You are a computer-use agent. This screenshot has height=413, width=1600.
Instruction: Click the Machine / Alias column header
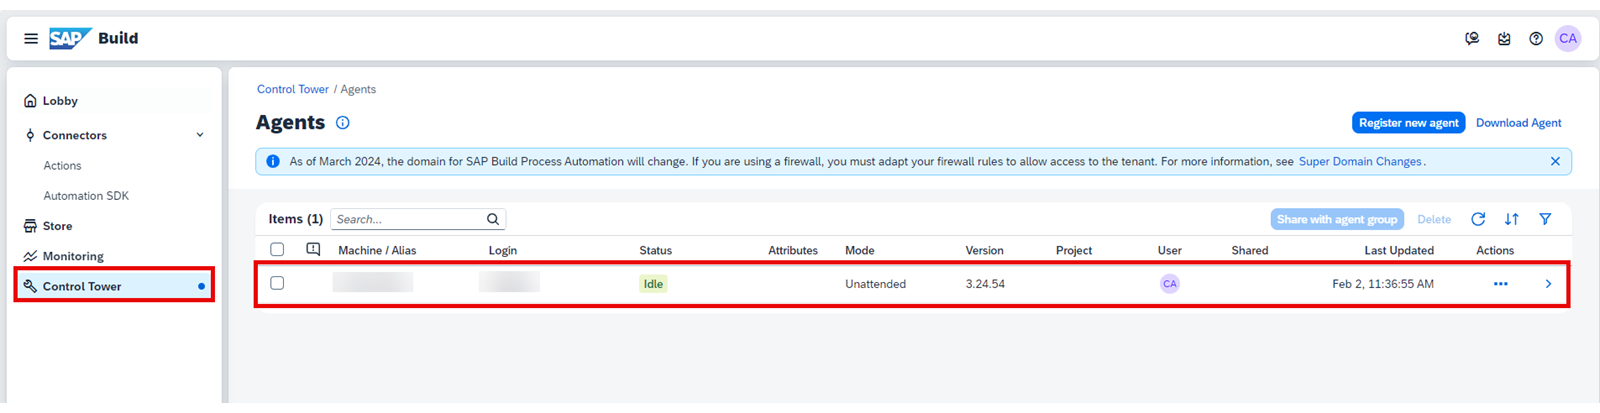point(377,250)
